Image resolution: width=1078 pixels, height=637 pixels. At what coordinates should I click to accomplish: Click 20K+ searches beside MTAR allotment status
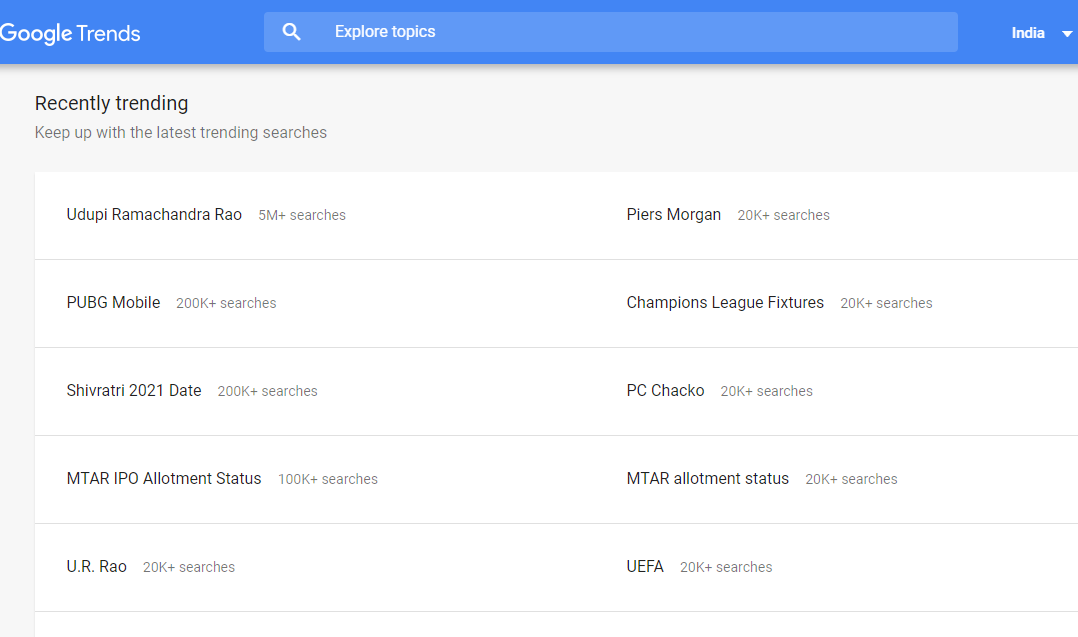point(851,479)
